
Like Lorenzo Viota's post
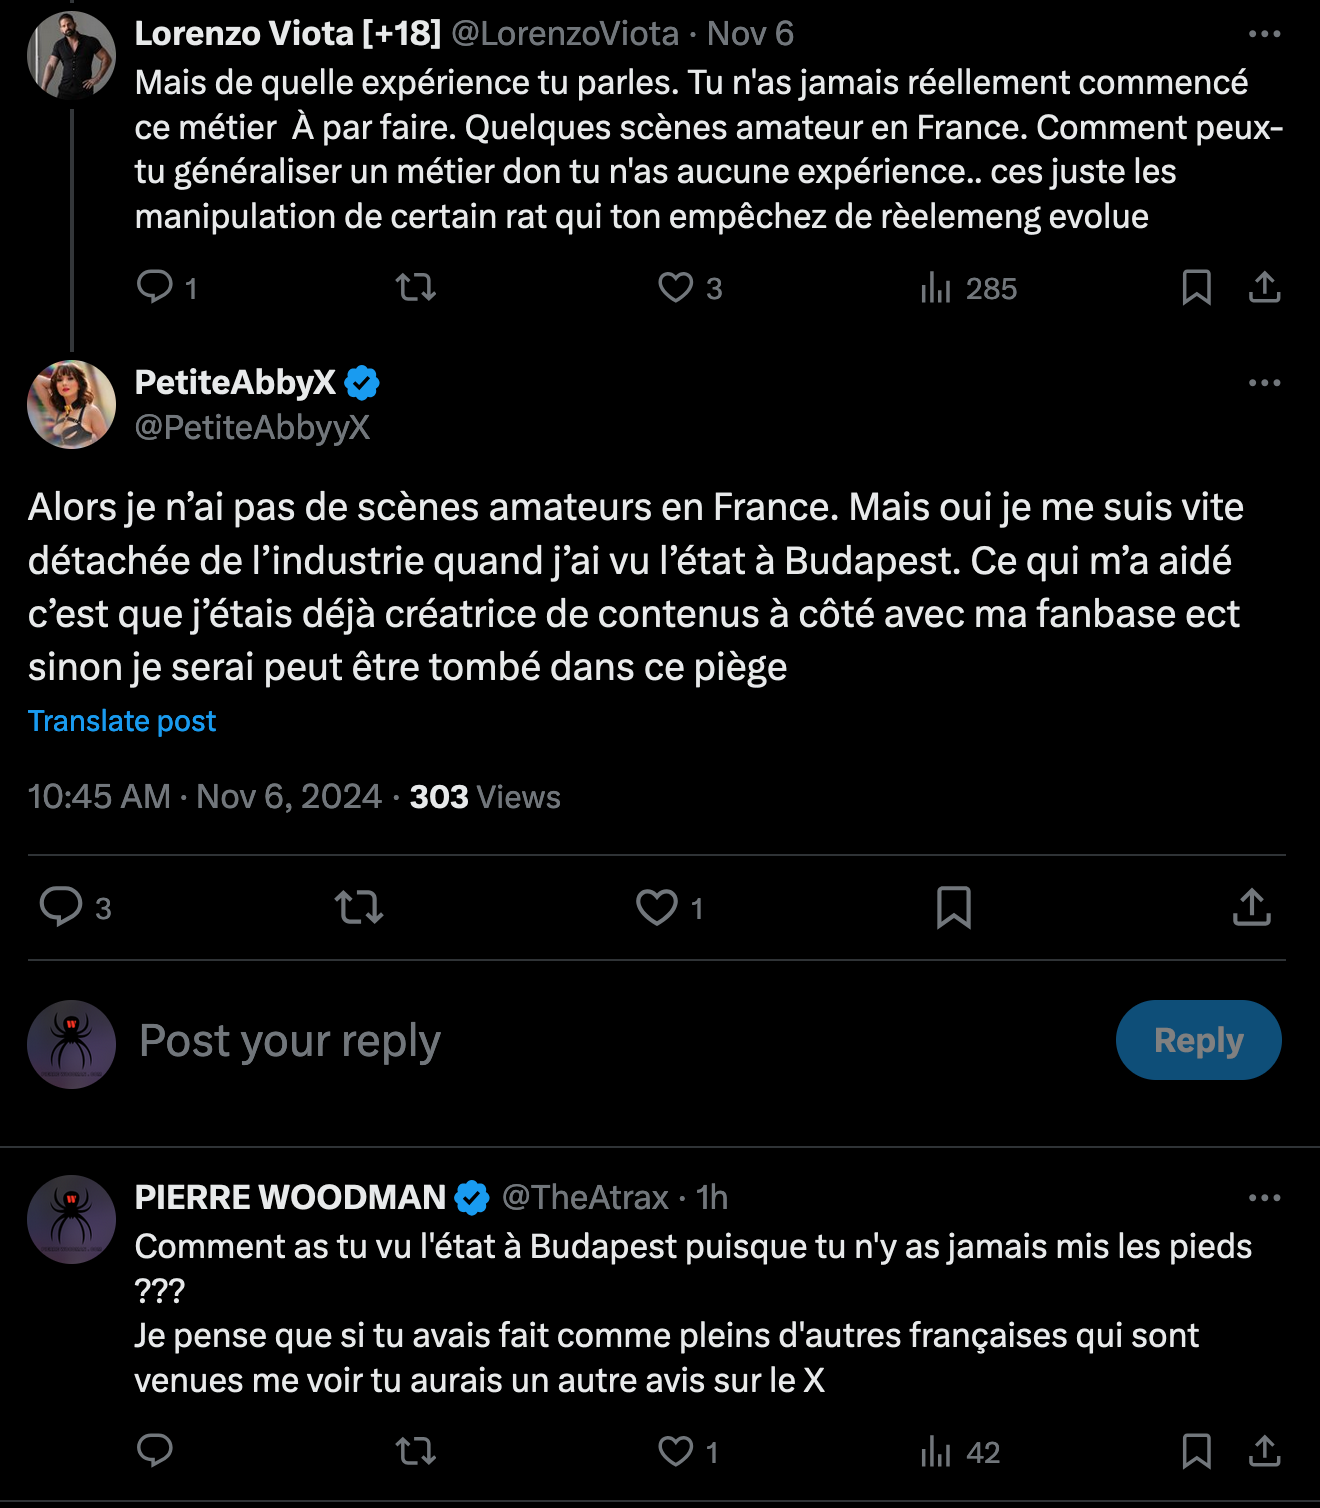[676, 288]
